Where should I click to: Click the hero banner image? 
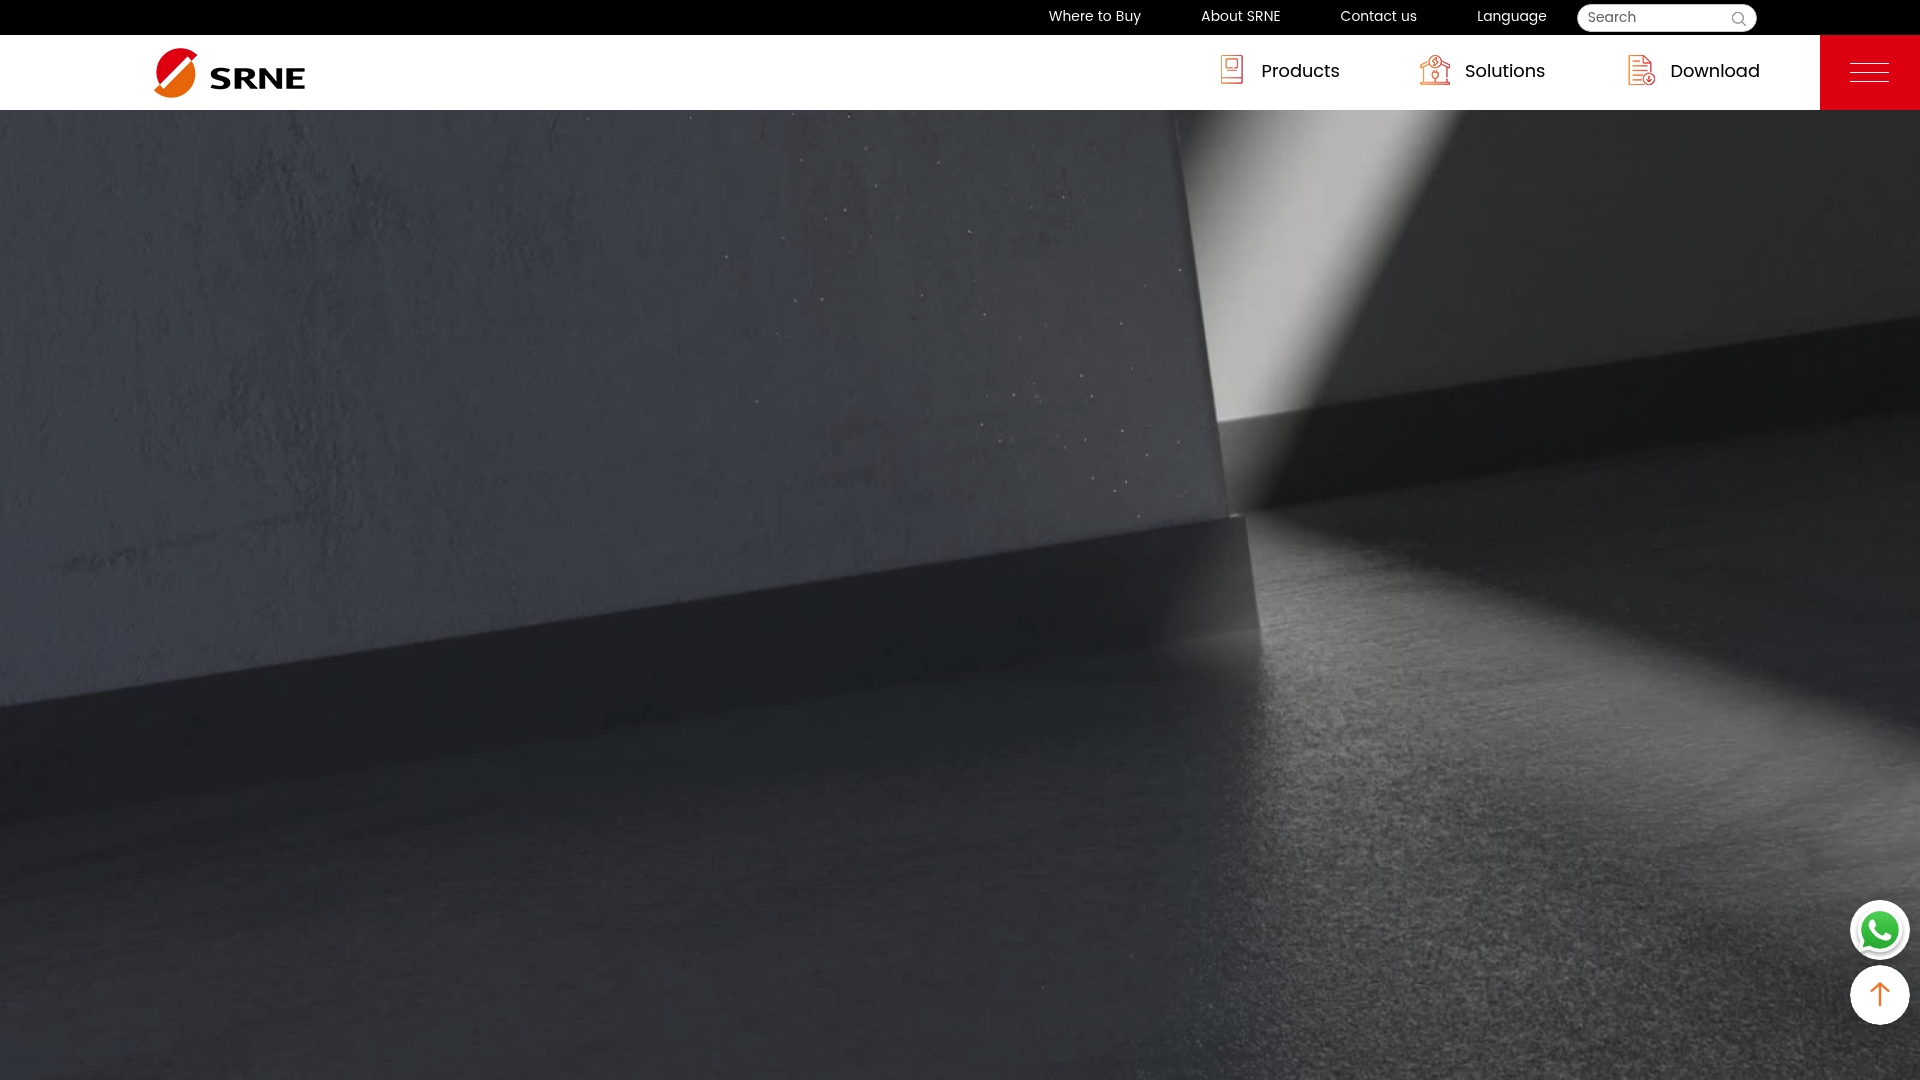(x=960, y=590)
